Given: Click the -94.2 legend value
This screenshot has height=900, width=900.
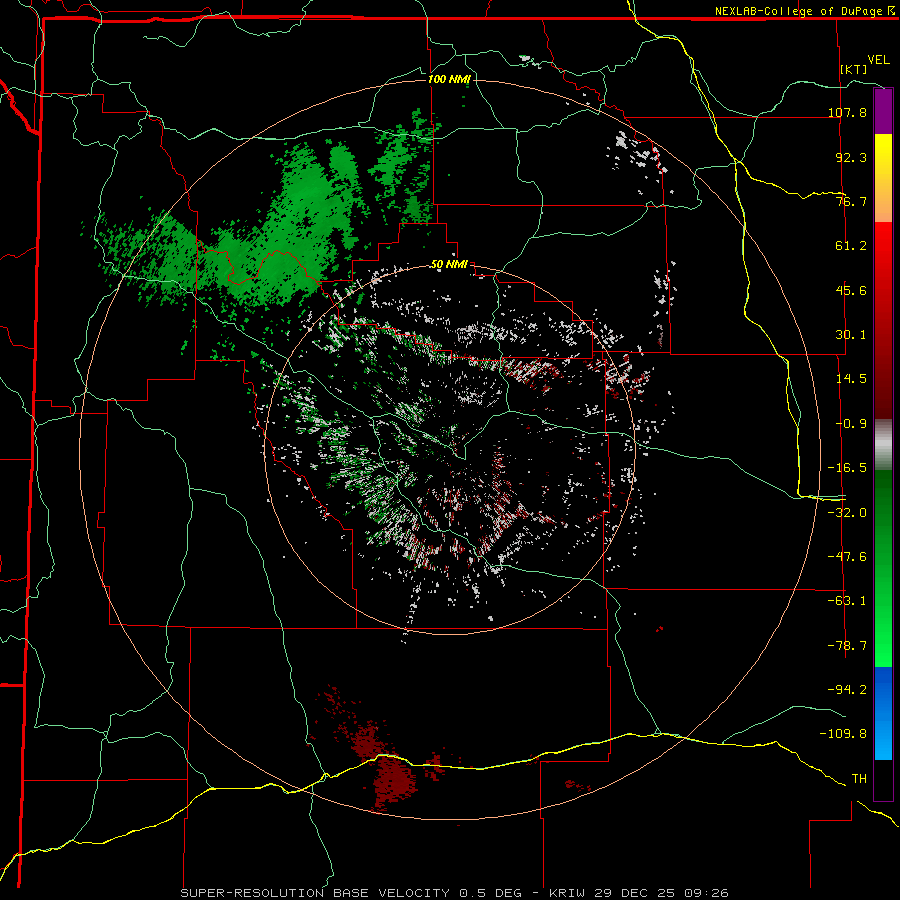Looking at the screenshot, I should click(848, 689).
